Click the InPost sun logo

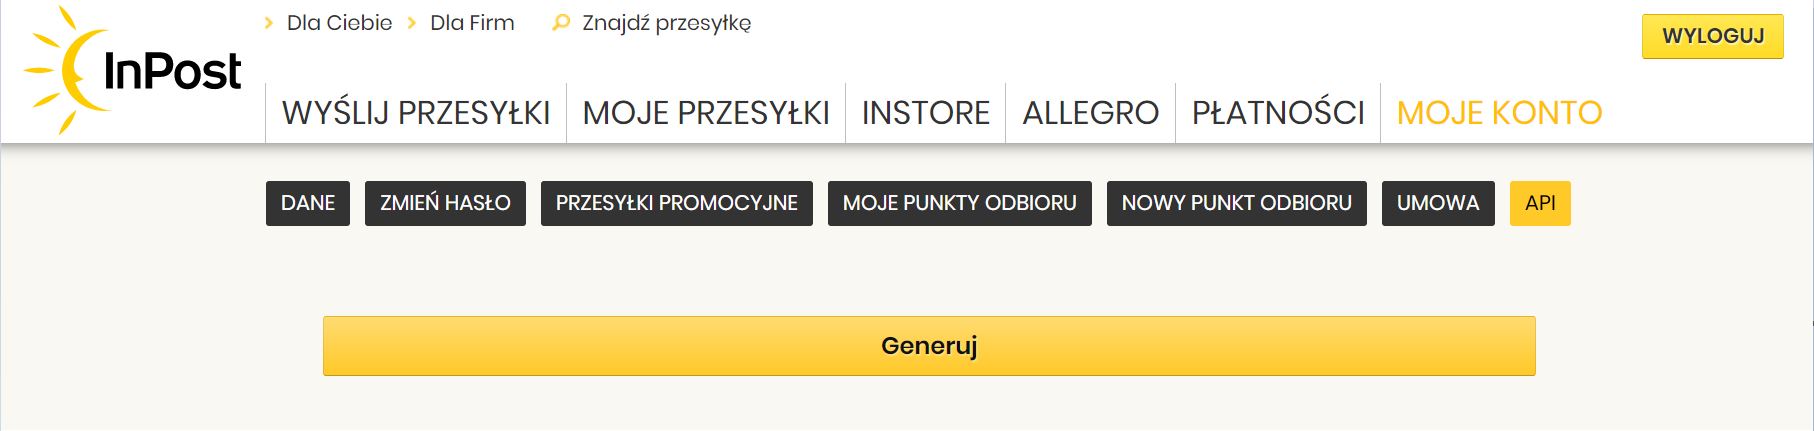click(x=133, y=71)
